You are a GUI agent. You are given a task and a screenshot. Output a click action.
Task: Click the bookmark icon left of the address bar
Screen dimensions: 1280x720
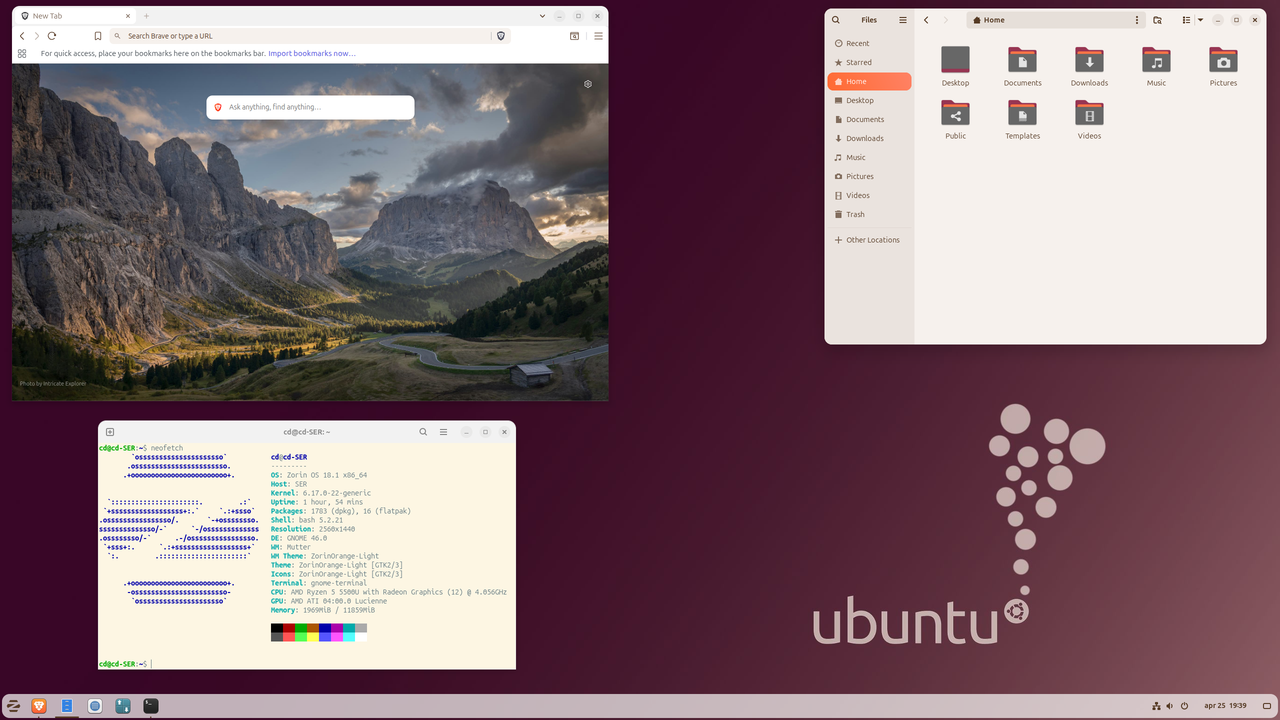pos(98,35)
